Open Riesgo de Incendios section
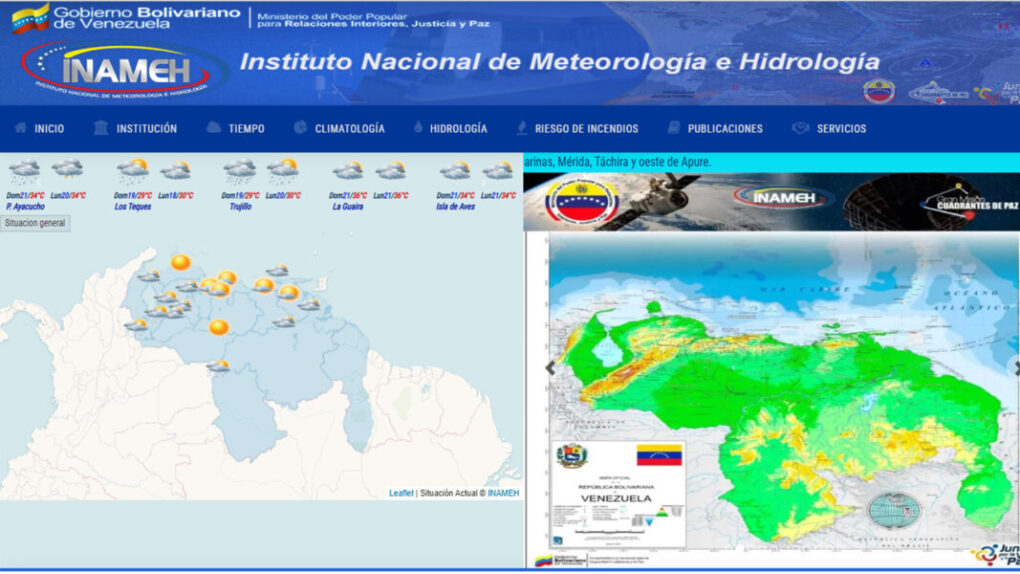1020x574 pixels. (x=577, y=128)
